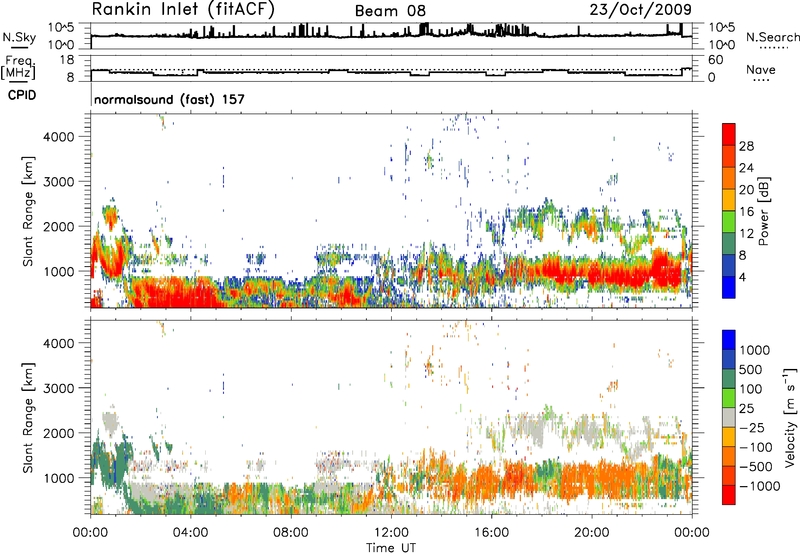Click 'Slant Range [km]' label of velocity panel
This screenshot has height=554, width=800.
(28, 418)
